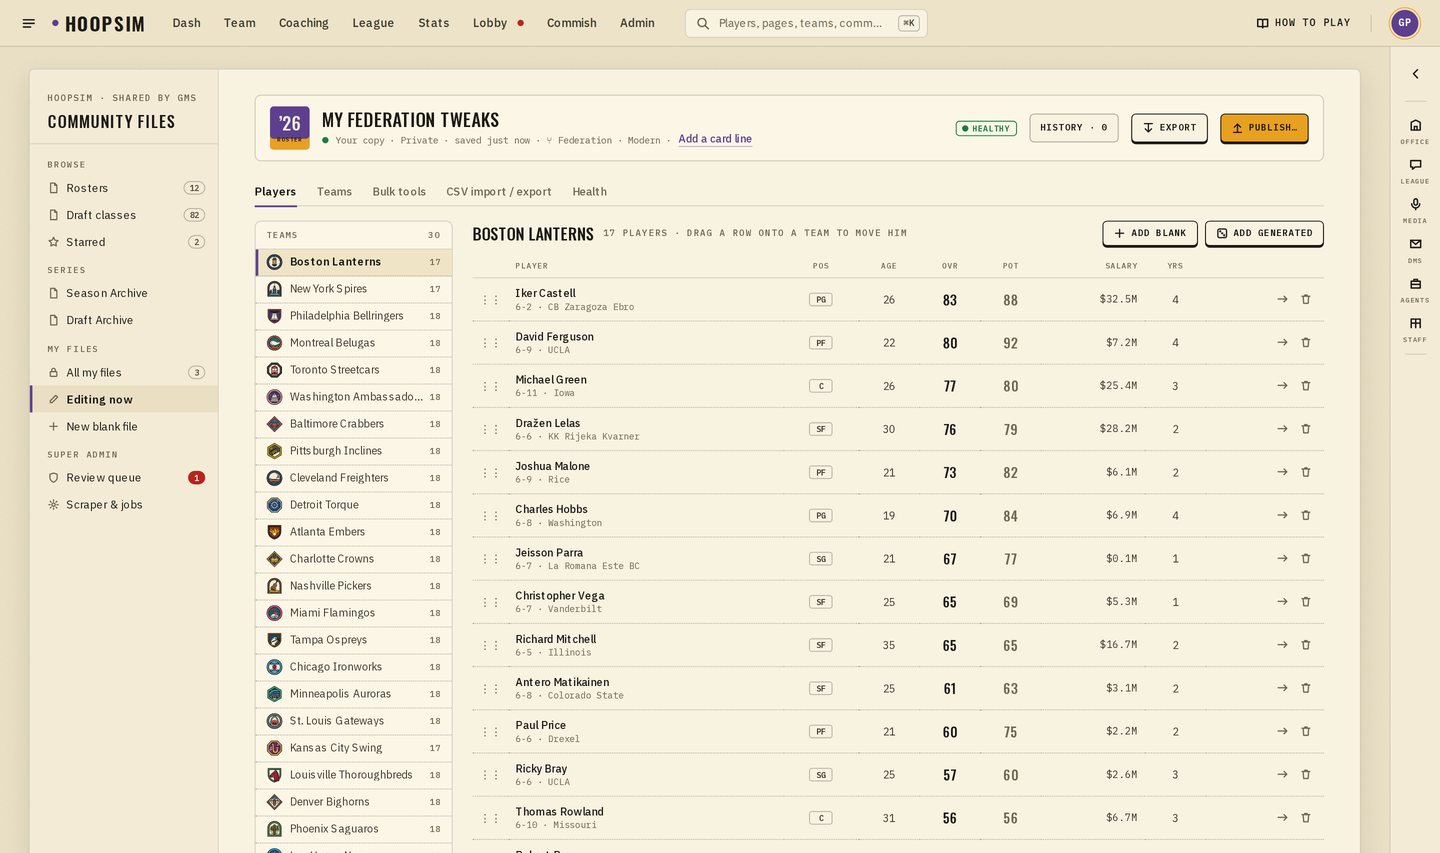This screenshot has width=1440, height=853.
Task: Click Michael Green's $25.4M salary
Action: [x=1118, y=385]
